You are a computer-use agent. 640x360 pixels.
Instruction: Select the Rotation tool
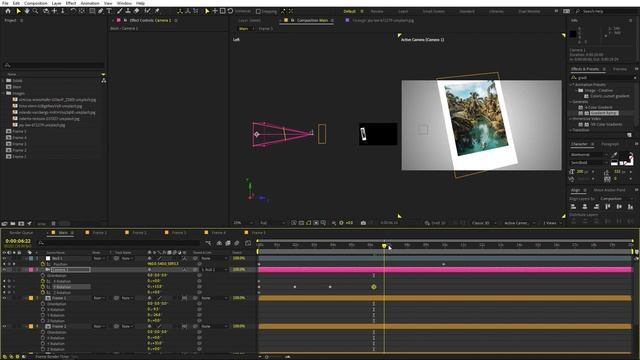click(x=73, y=11)
